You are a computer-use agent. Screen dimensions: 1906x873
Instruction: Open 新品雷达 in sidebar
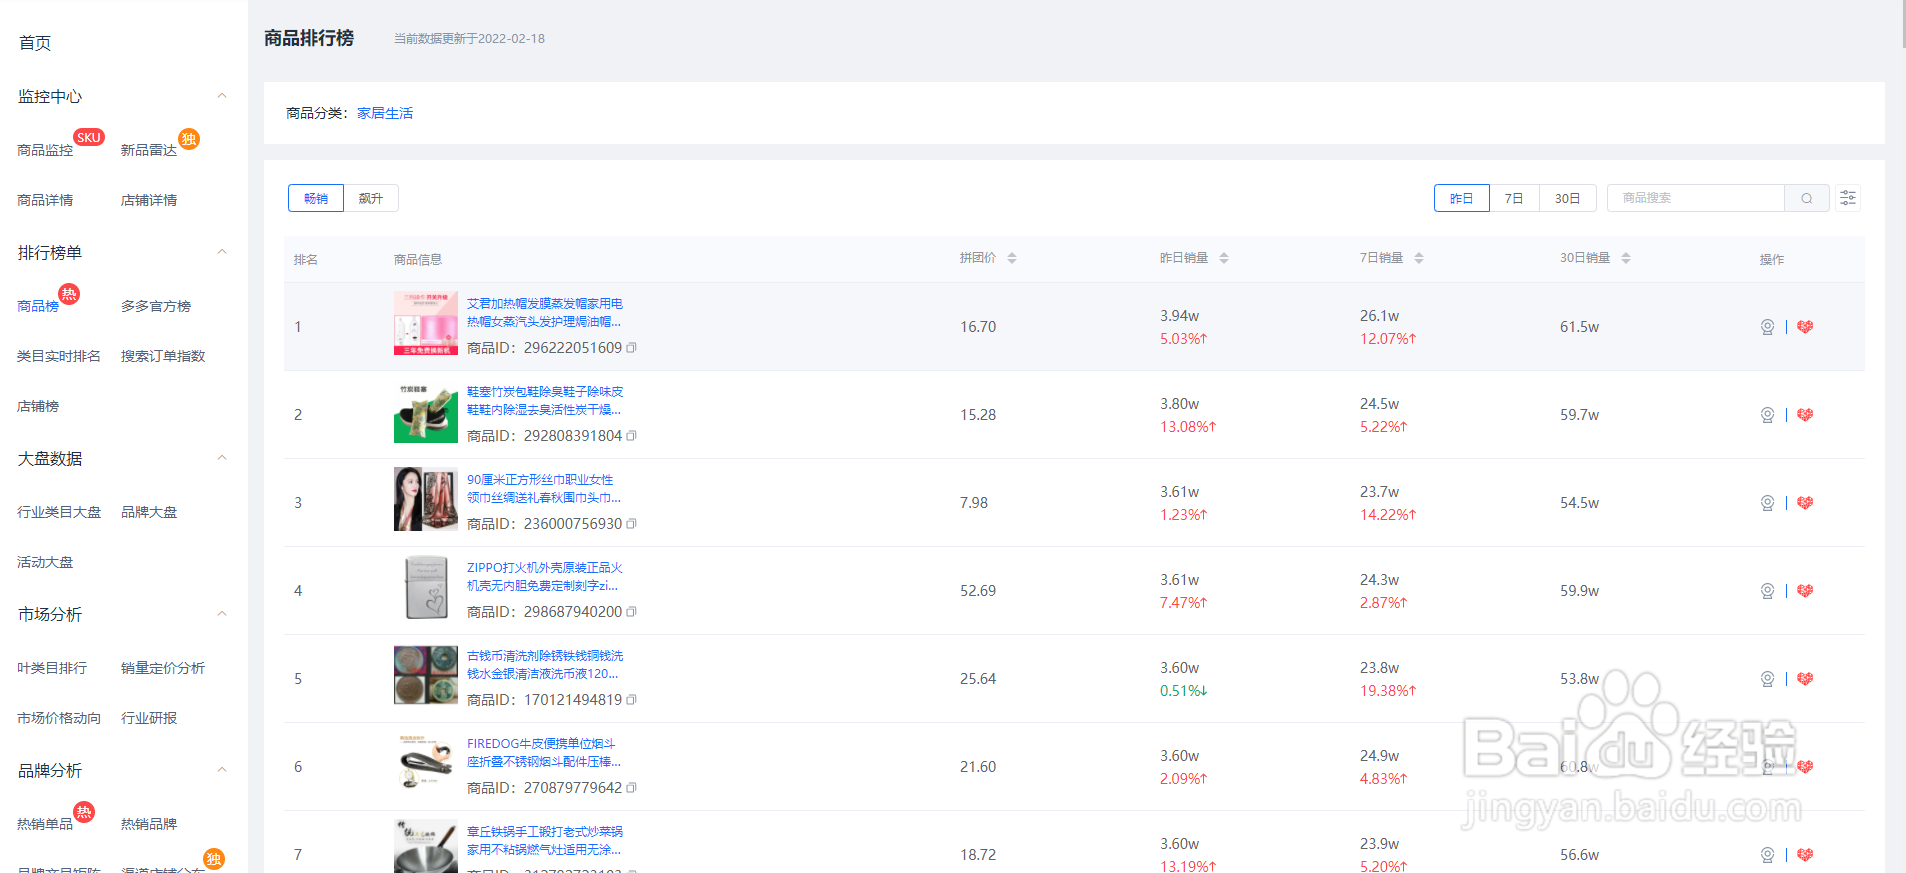(149, 150)
